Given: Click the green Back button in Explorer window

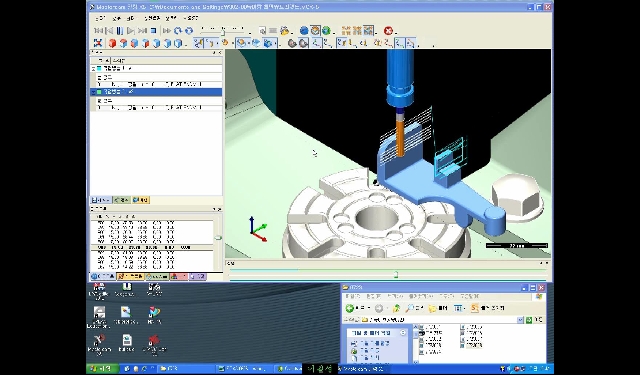Looking at the screenshot, I should point(350,308).
